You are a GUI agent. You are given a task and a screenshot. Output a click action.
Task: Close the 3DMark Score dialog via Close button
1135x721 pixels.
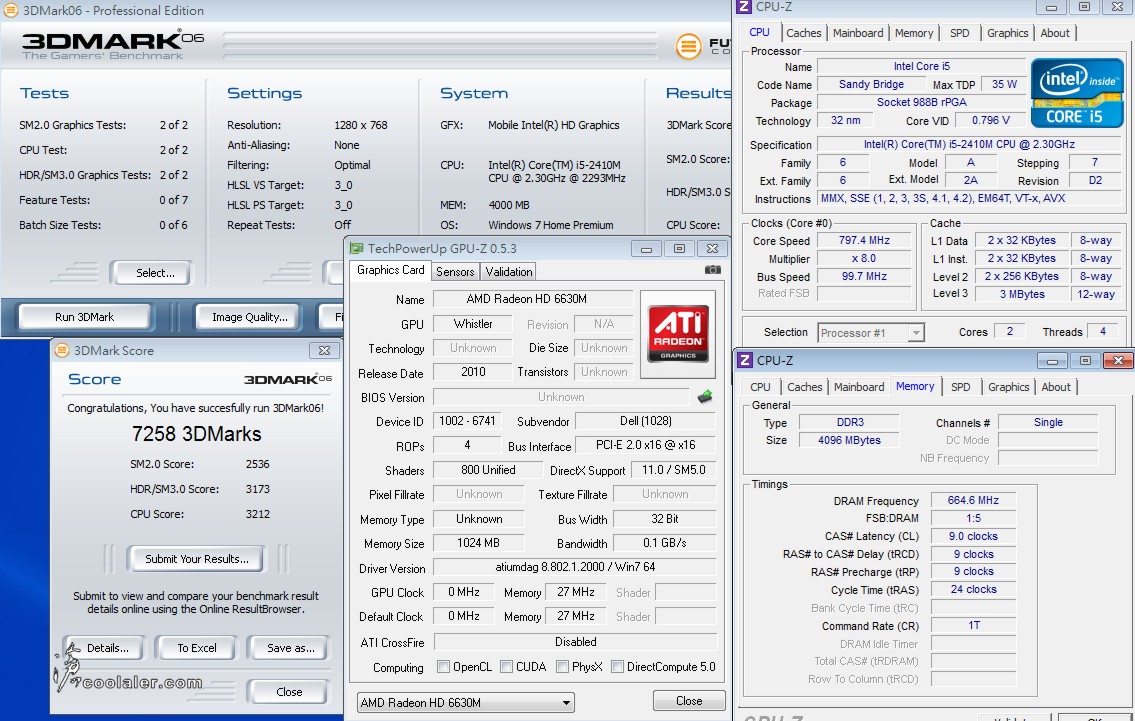point(289,691)
